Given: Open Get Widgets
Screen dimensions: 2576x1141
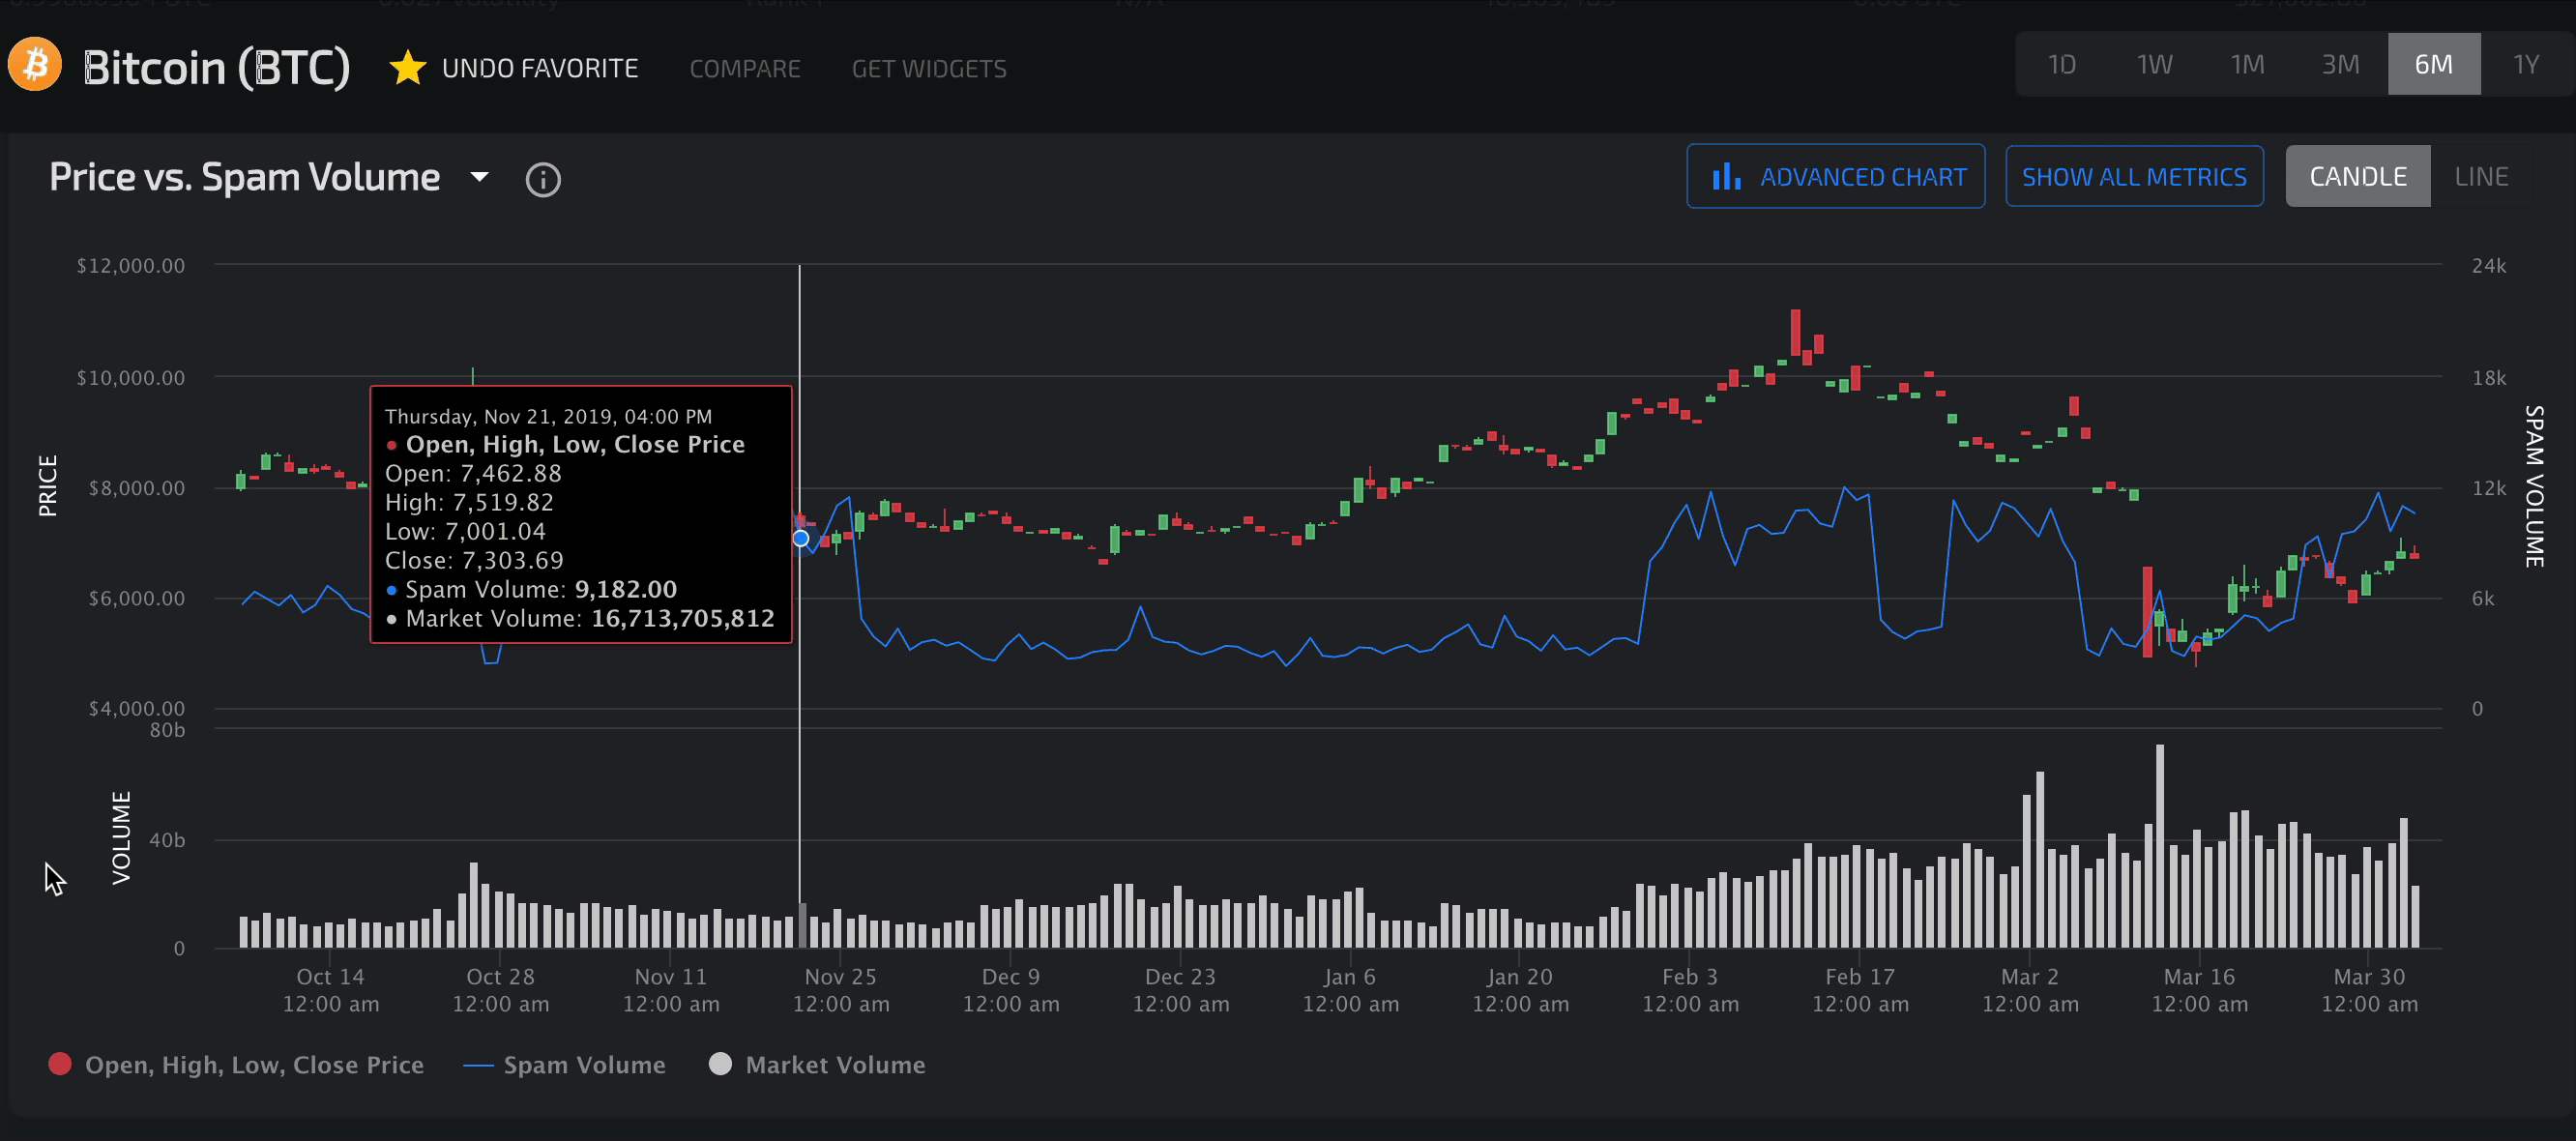Looking at the screenshot, I should pyautogui.click(x=929, y=69).
